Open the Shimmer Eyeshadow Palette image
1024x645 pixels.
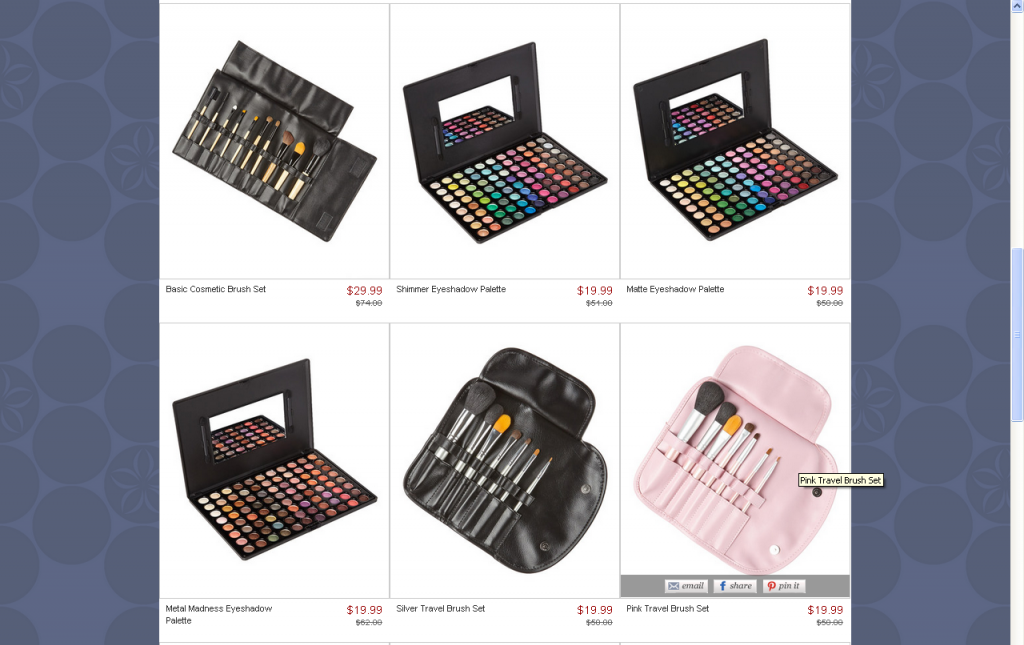[505, 141]
